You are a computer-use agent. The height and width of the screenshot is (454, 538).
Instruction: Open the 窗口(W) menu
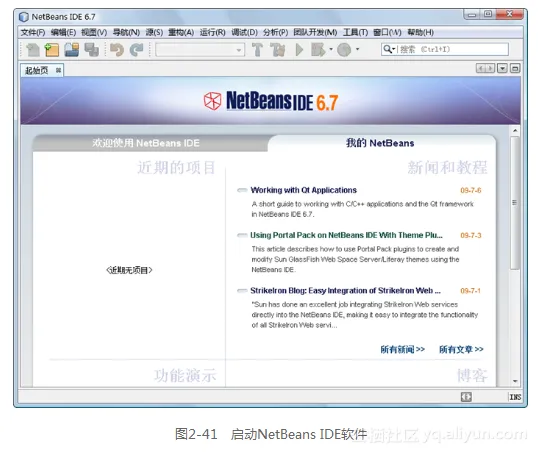[387, 32]
